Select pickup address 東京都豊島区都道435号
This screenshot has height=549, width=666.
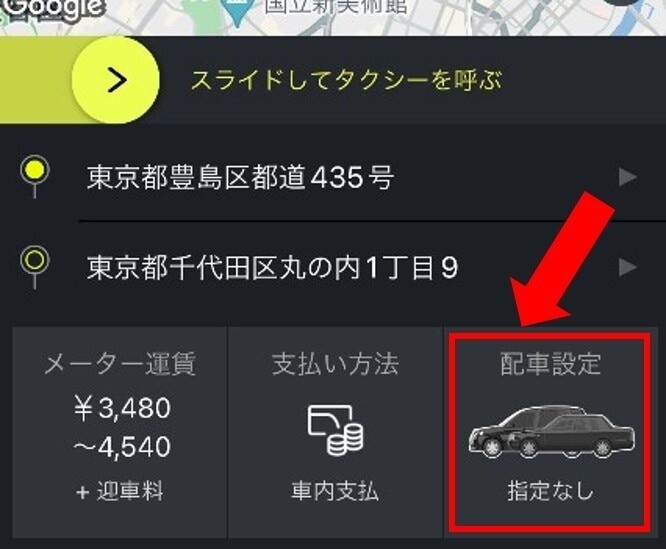(240, 177)
